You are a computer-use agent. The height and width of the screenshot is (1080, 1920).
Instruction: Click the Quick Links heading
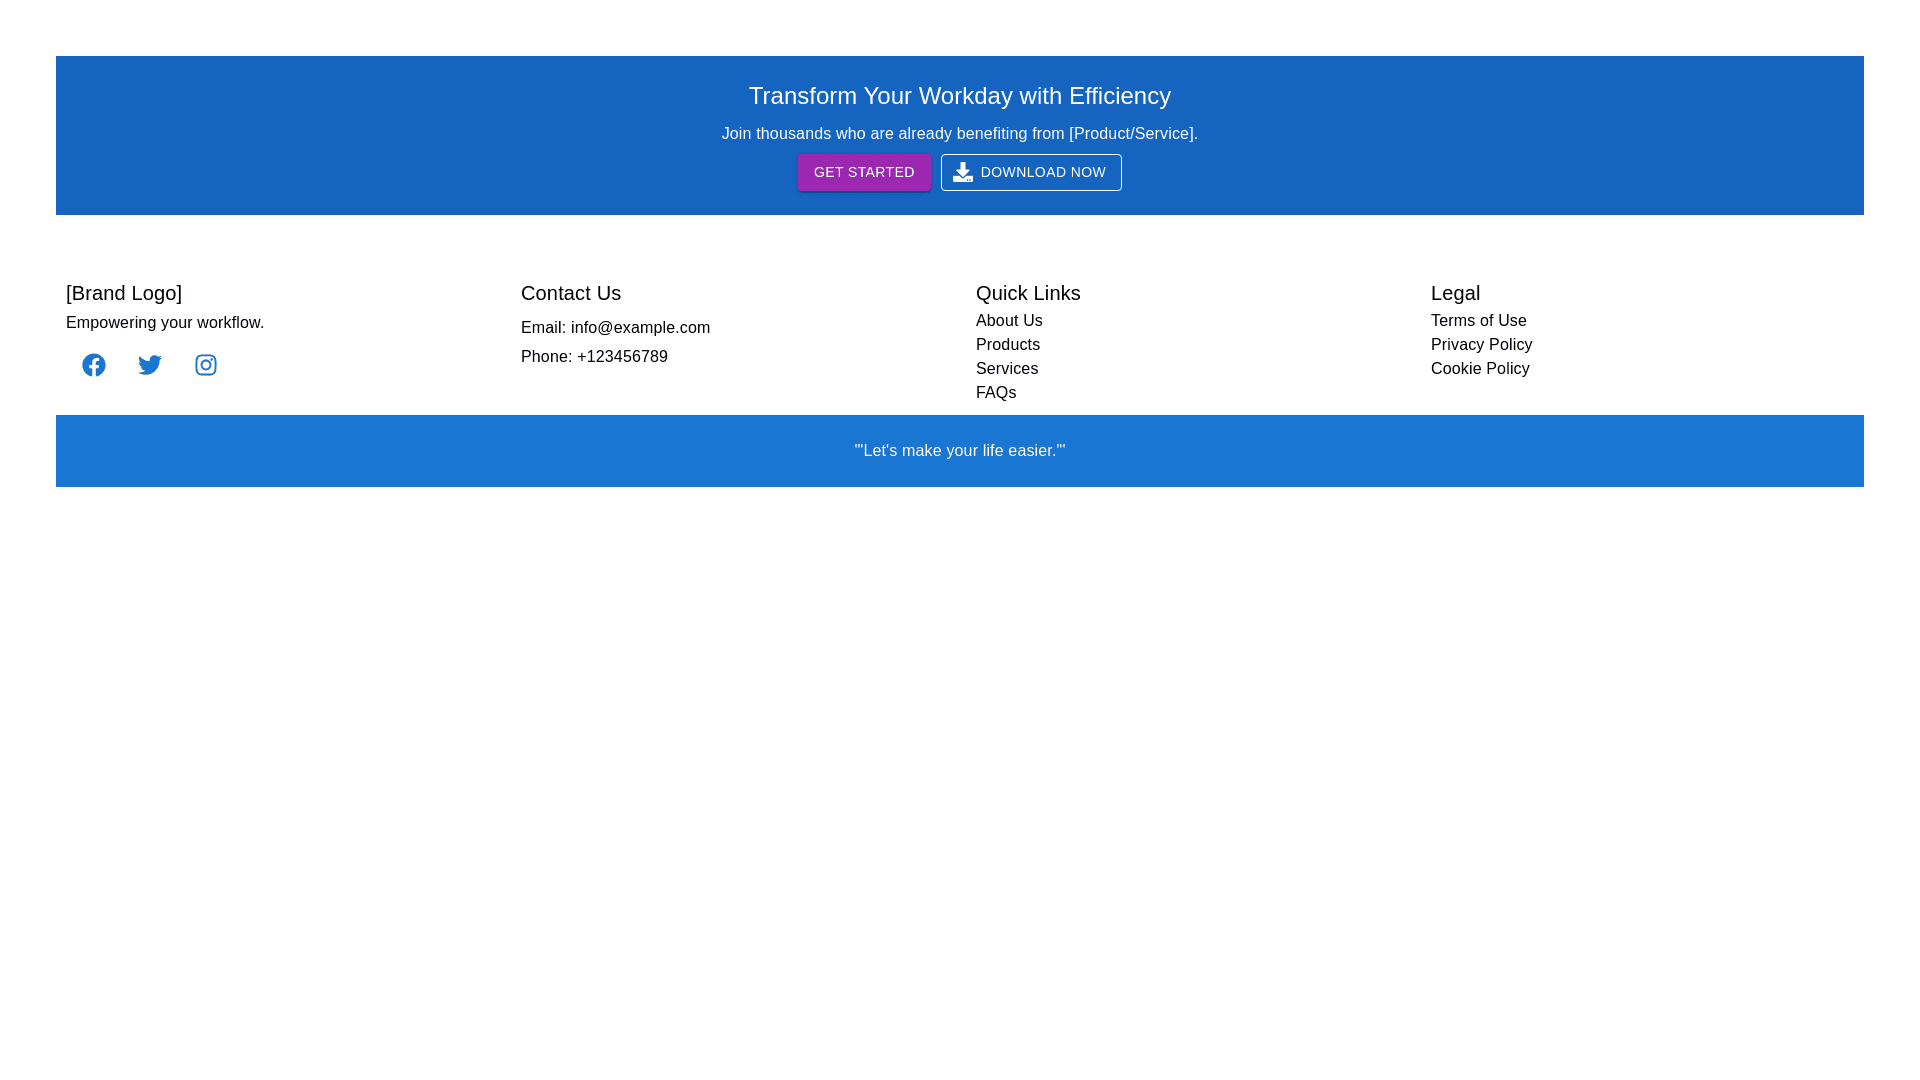click(x=1028, y=293)
